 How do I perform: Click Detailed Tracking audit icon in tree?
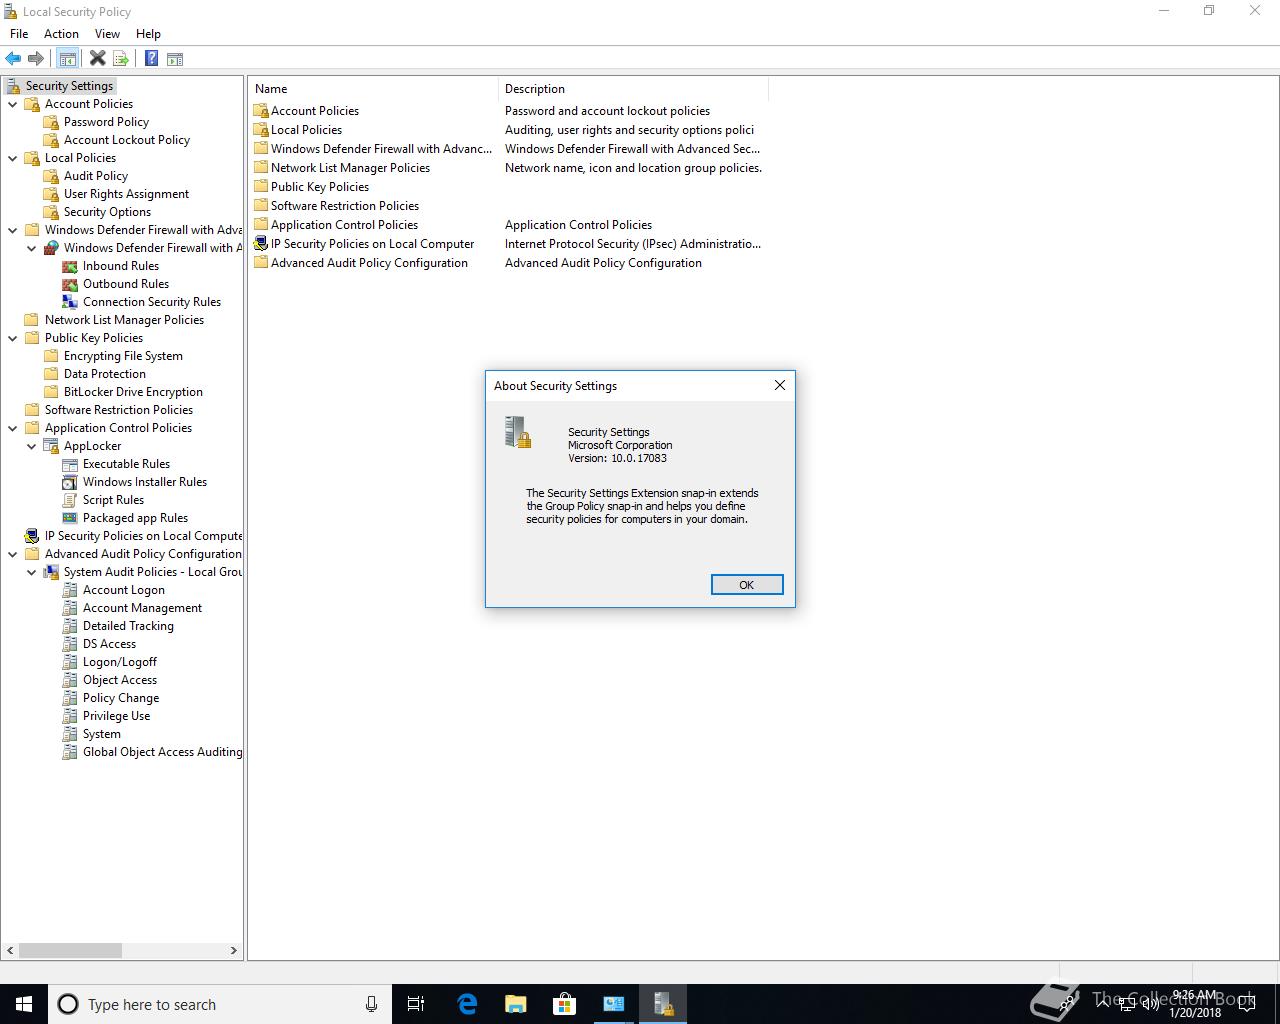[70, 626]
